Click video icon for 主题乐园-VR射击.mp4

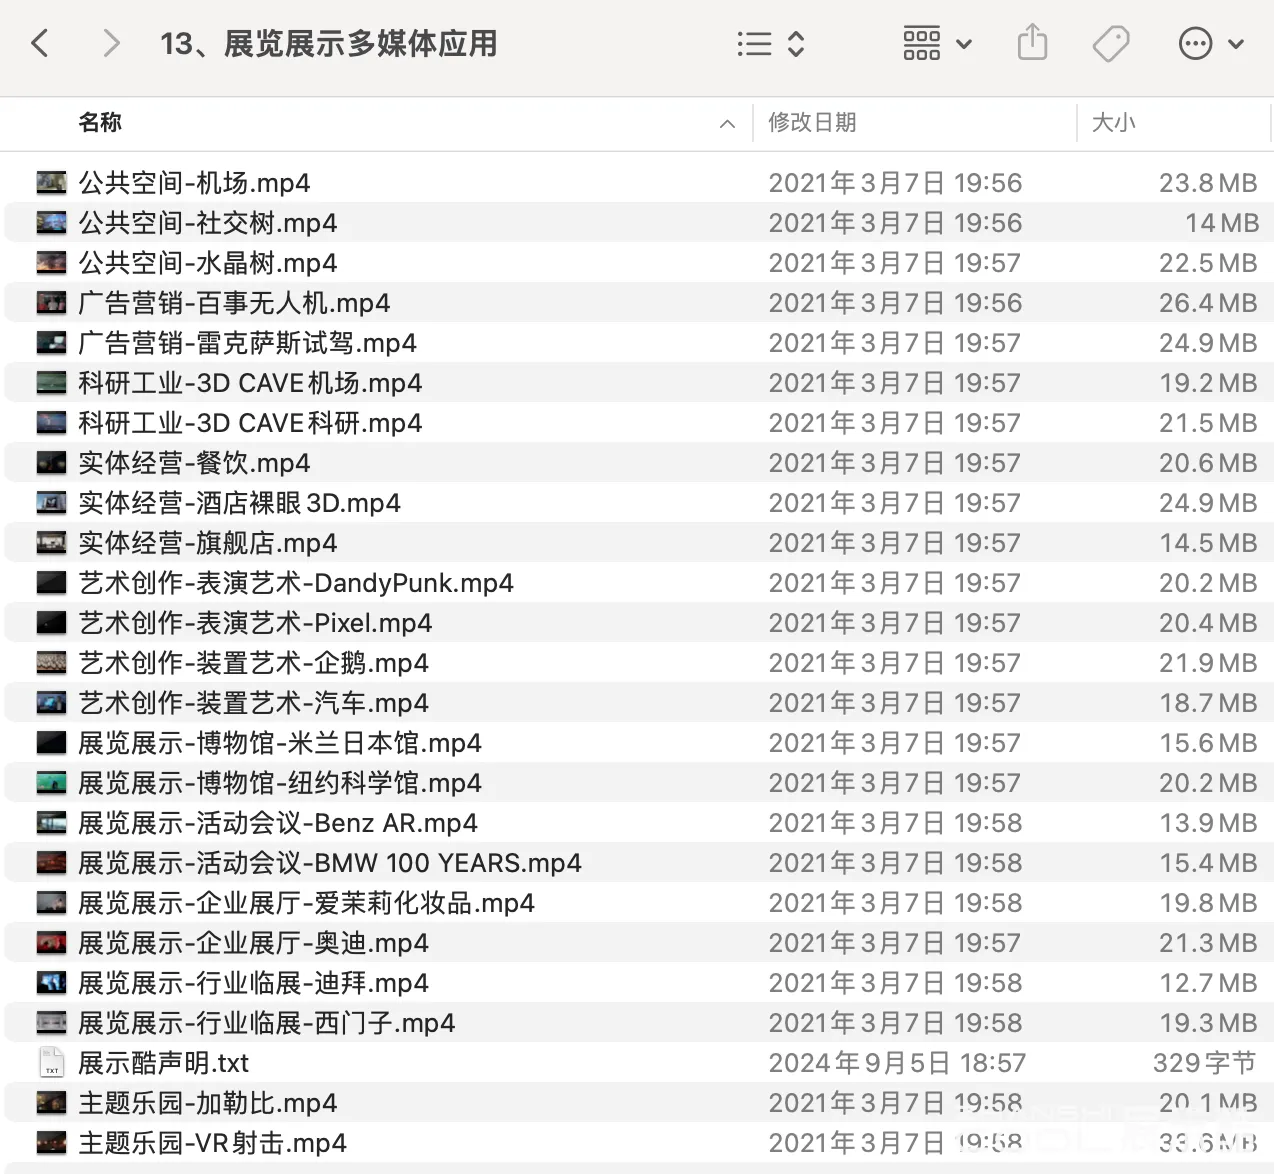click(x=51, y=1143)
